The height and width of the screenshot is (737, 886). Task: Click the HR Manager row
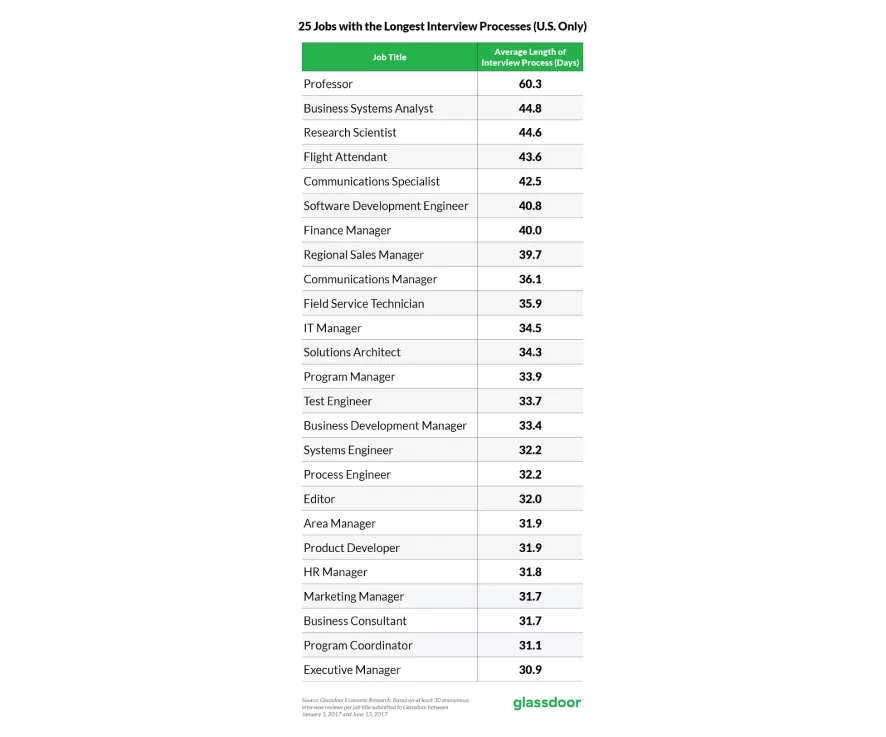pos(335,572)
